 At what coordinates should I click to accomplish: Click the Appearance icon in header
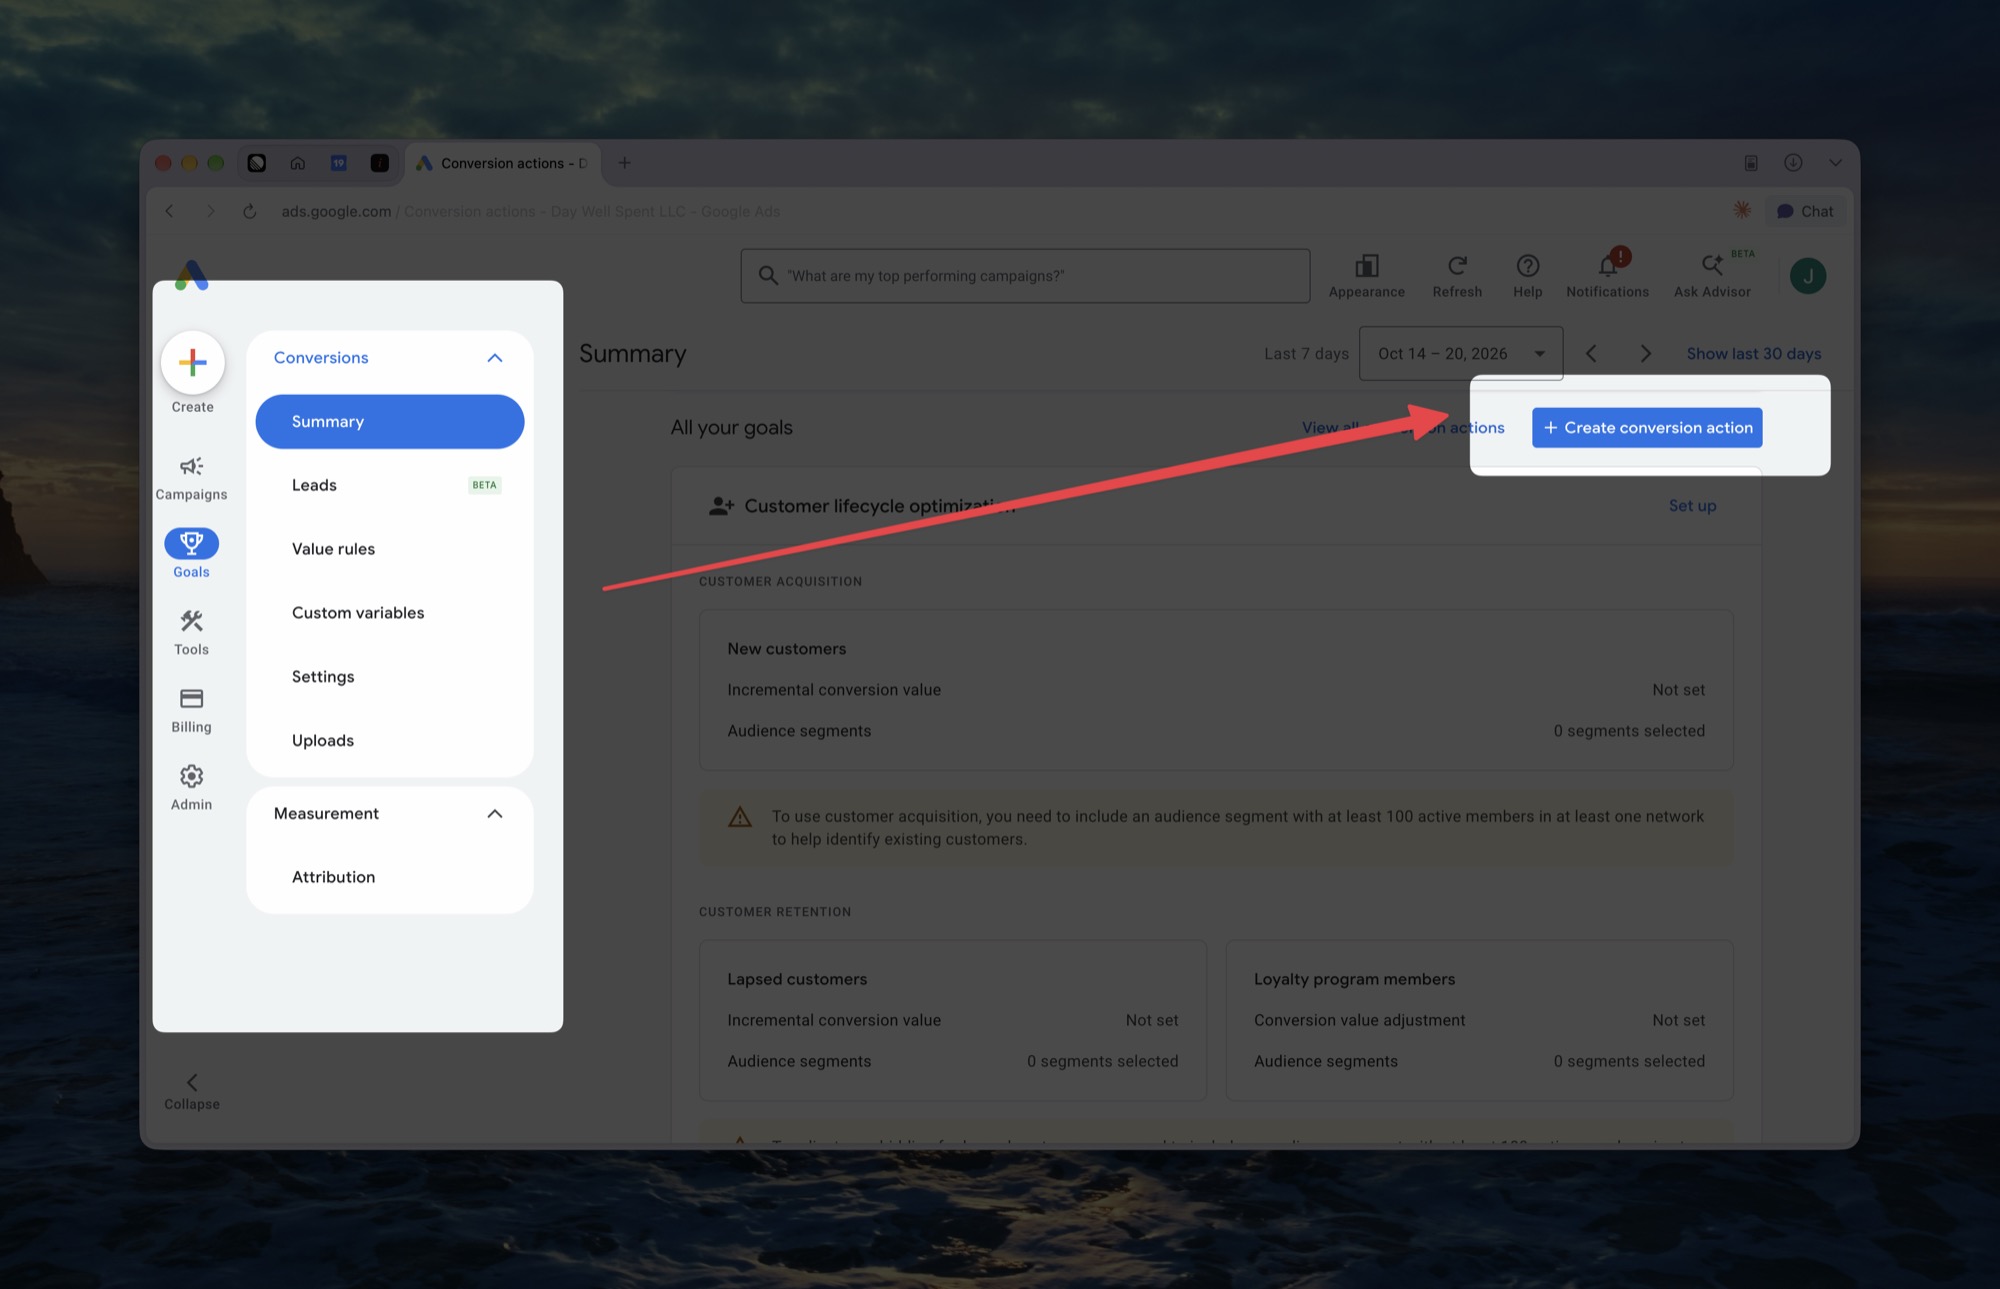click(1366, 266)
